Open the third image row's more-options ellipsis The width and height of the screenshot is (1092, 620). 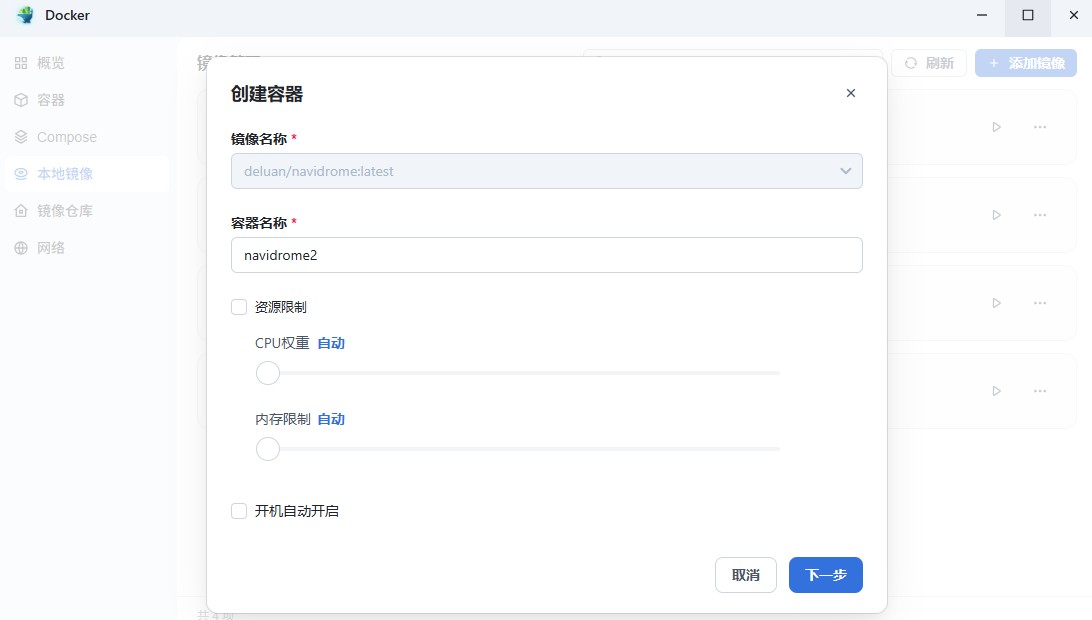1040,303
